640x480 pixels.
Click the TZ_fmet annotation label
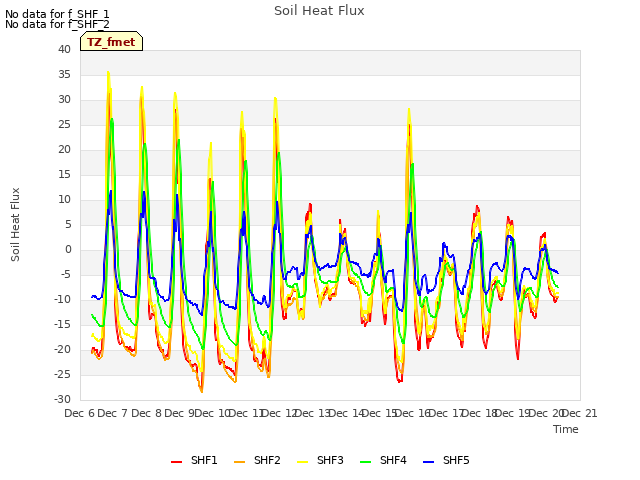coord(111,42)
